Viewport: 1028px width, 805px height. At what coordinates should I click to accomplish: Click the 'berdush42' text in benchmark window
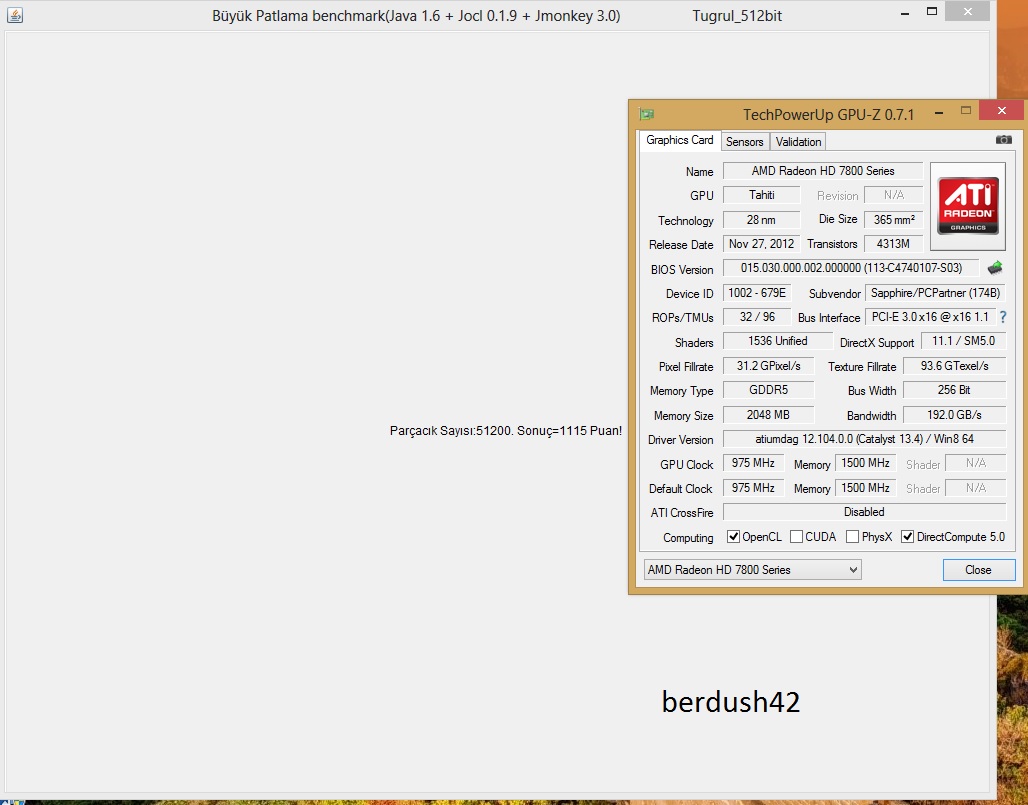[730, 702]
